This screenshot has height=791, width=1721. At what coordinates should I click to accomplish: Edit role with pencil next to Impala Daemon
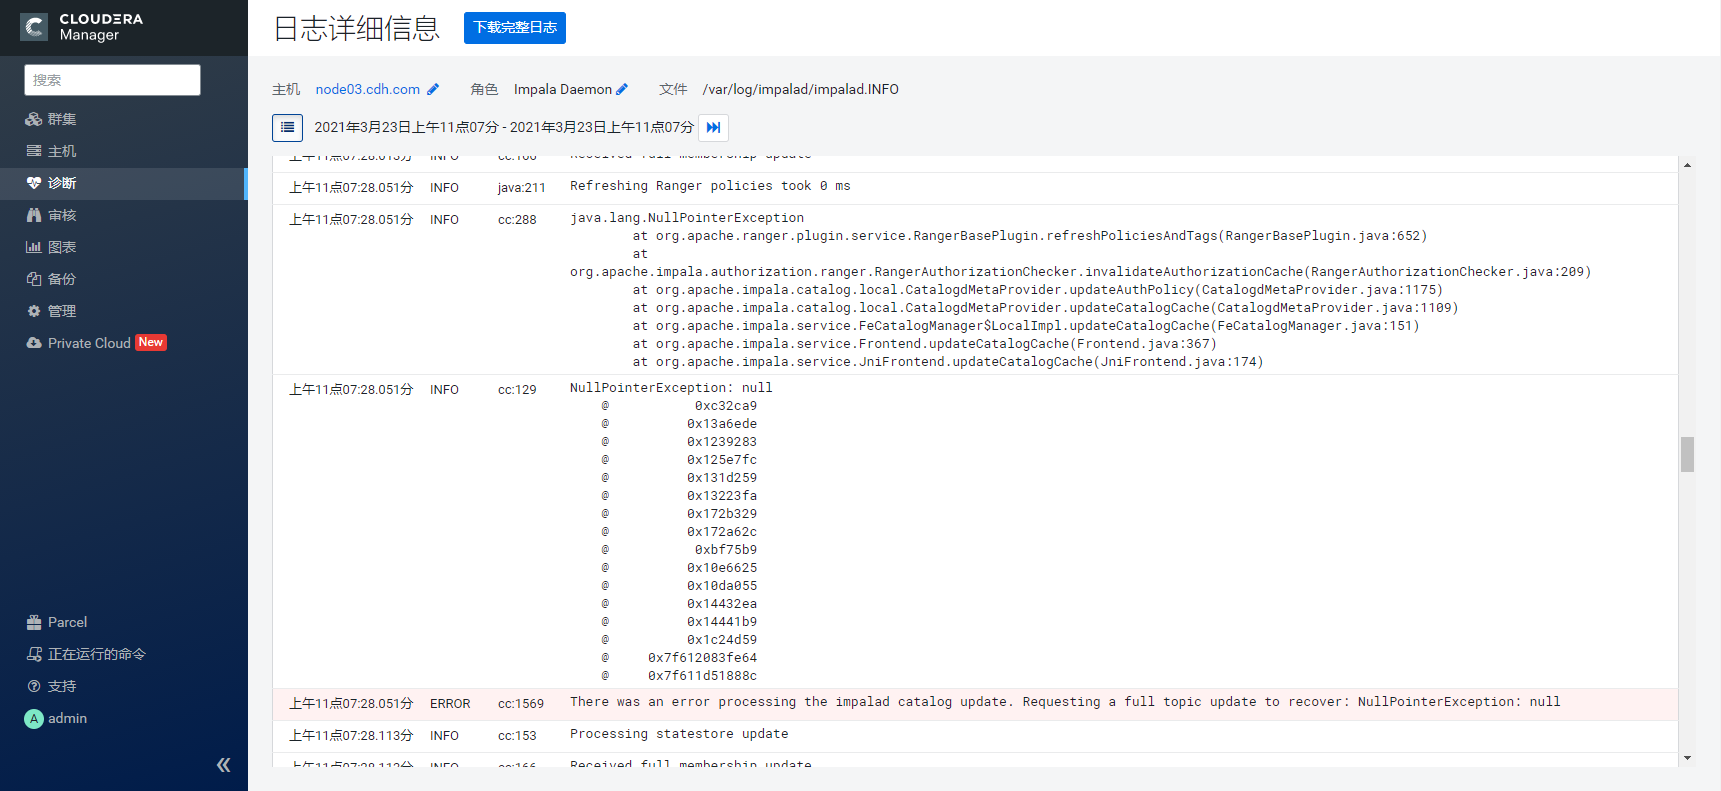(622, 89)
